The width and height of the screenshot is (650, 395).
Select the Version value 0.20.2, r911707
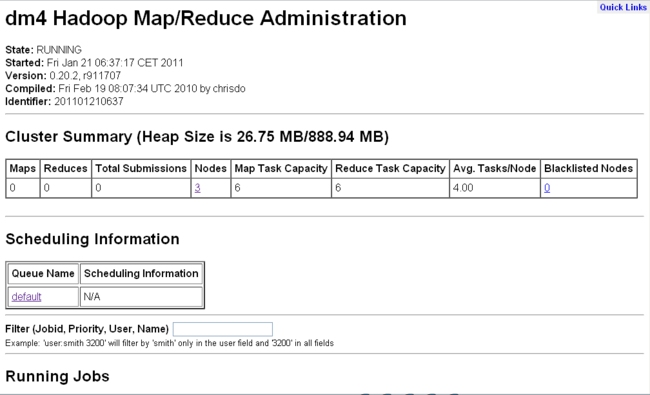[x=85, y=75]
